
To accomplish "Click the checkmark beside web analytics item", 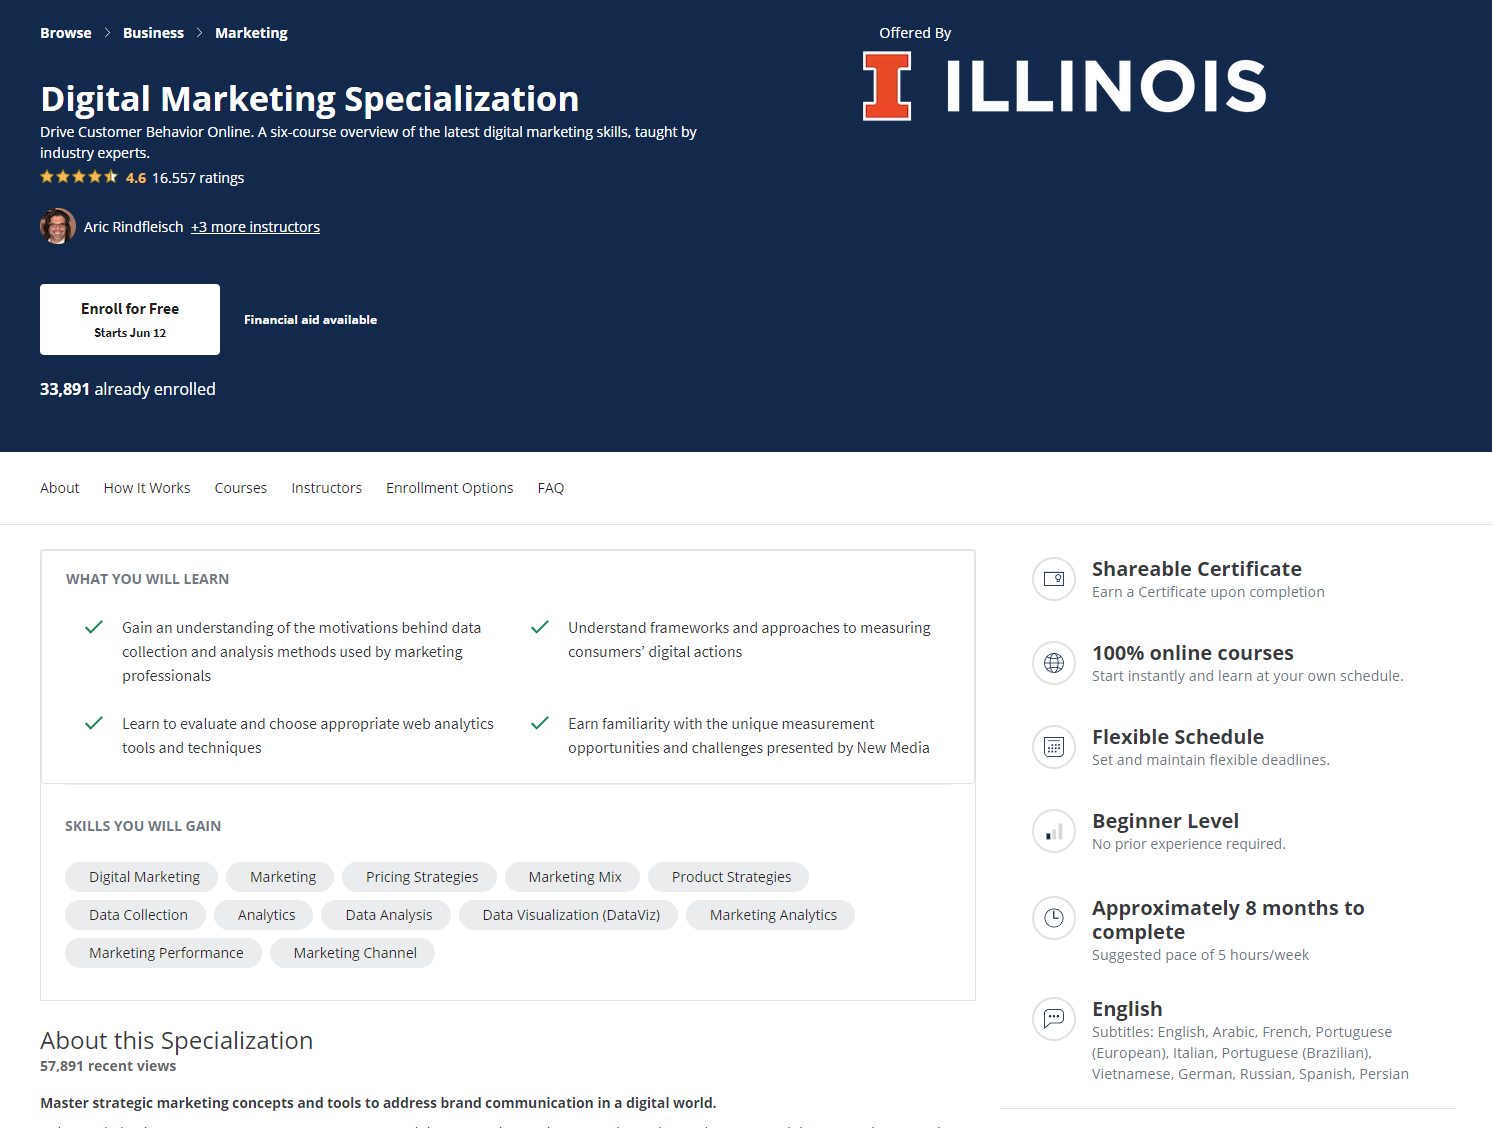I will [94, 723].
